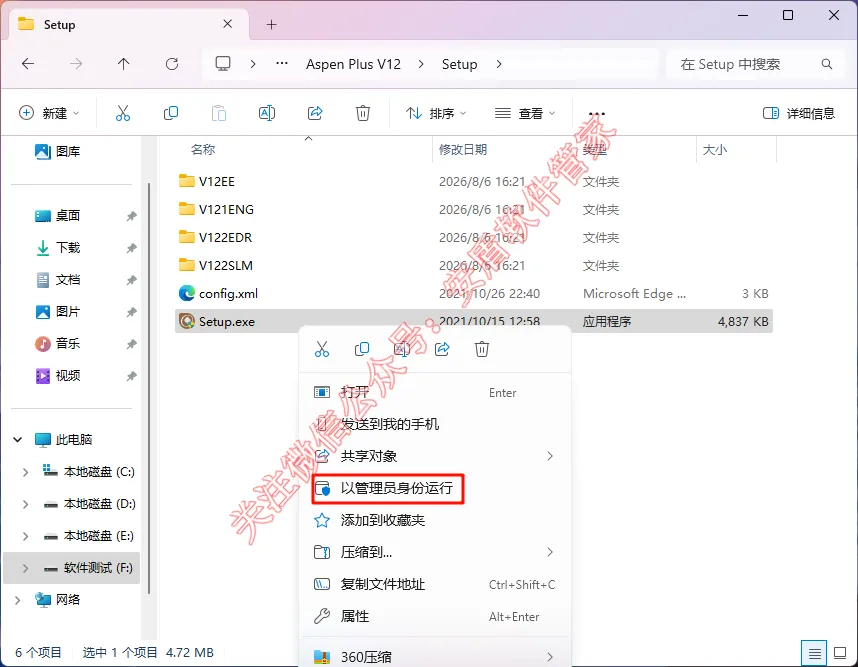The image size is (858, 667).
Task: Click Aspen Plus V12 in the breadcrumb
Action: [353, 64]
